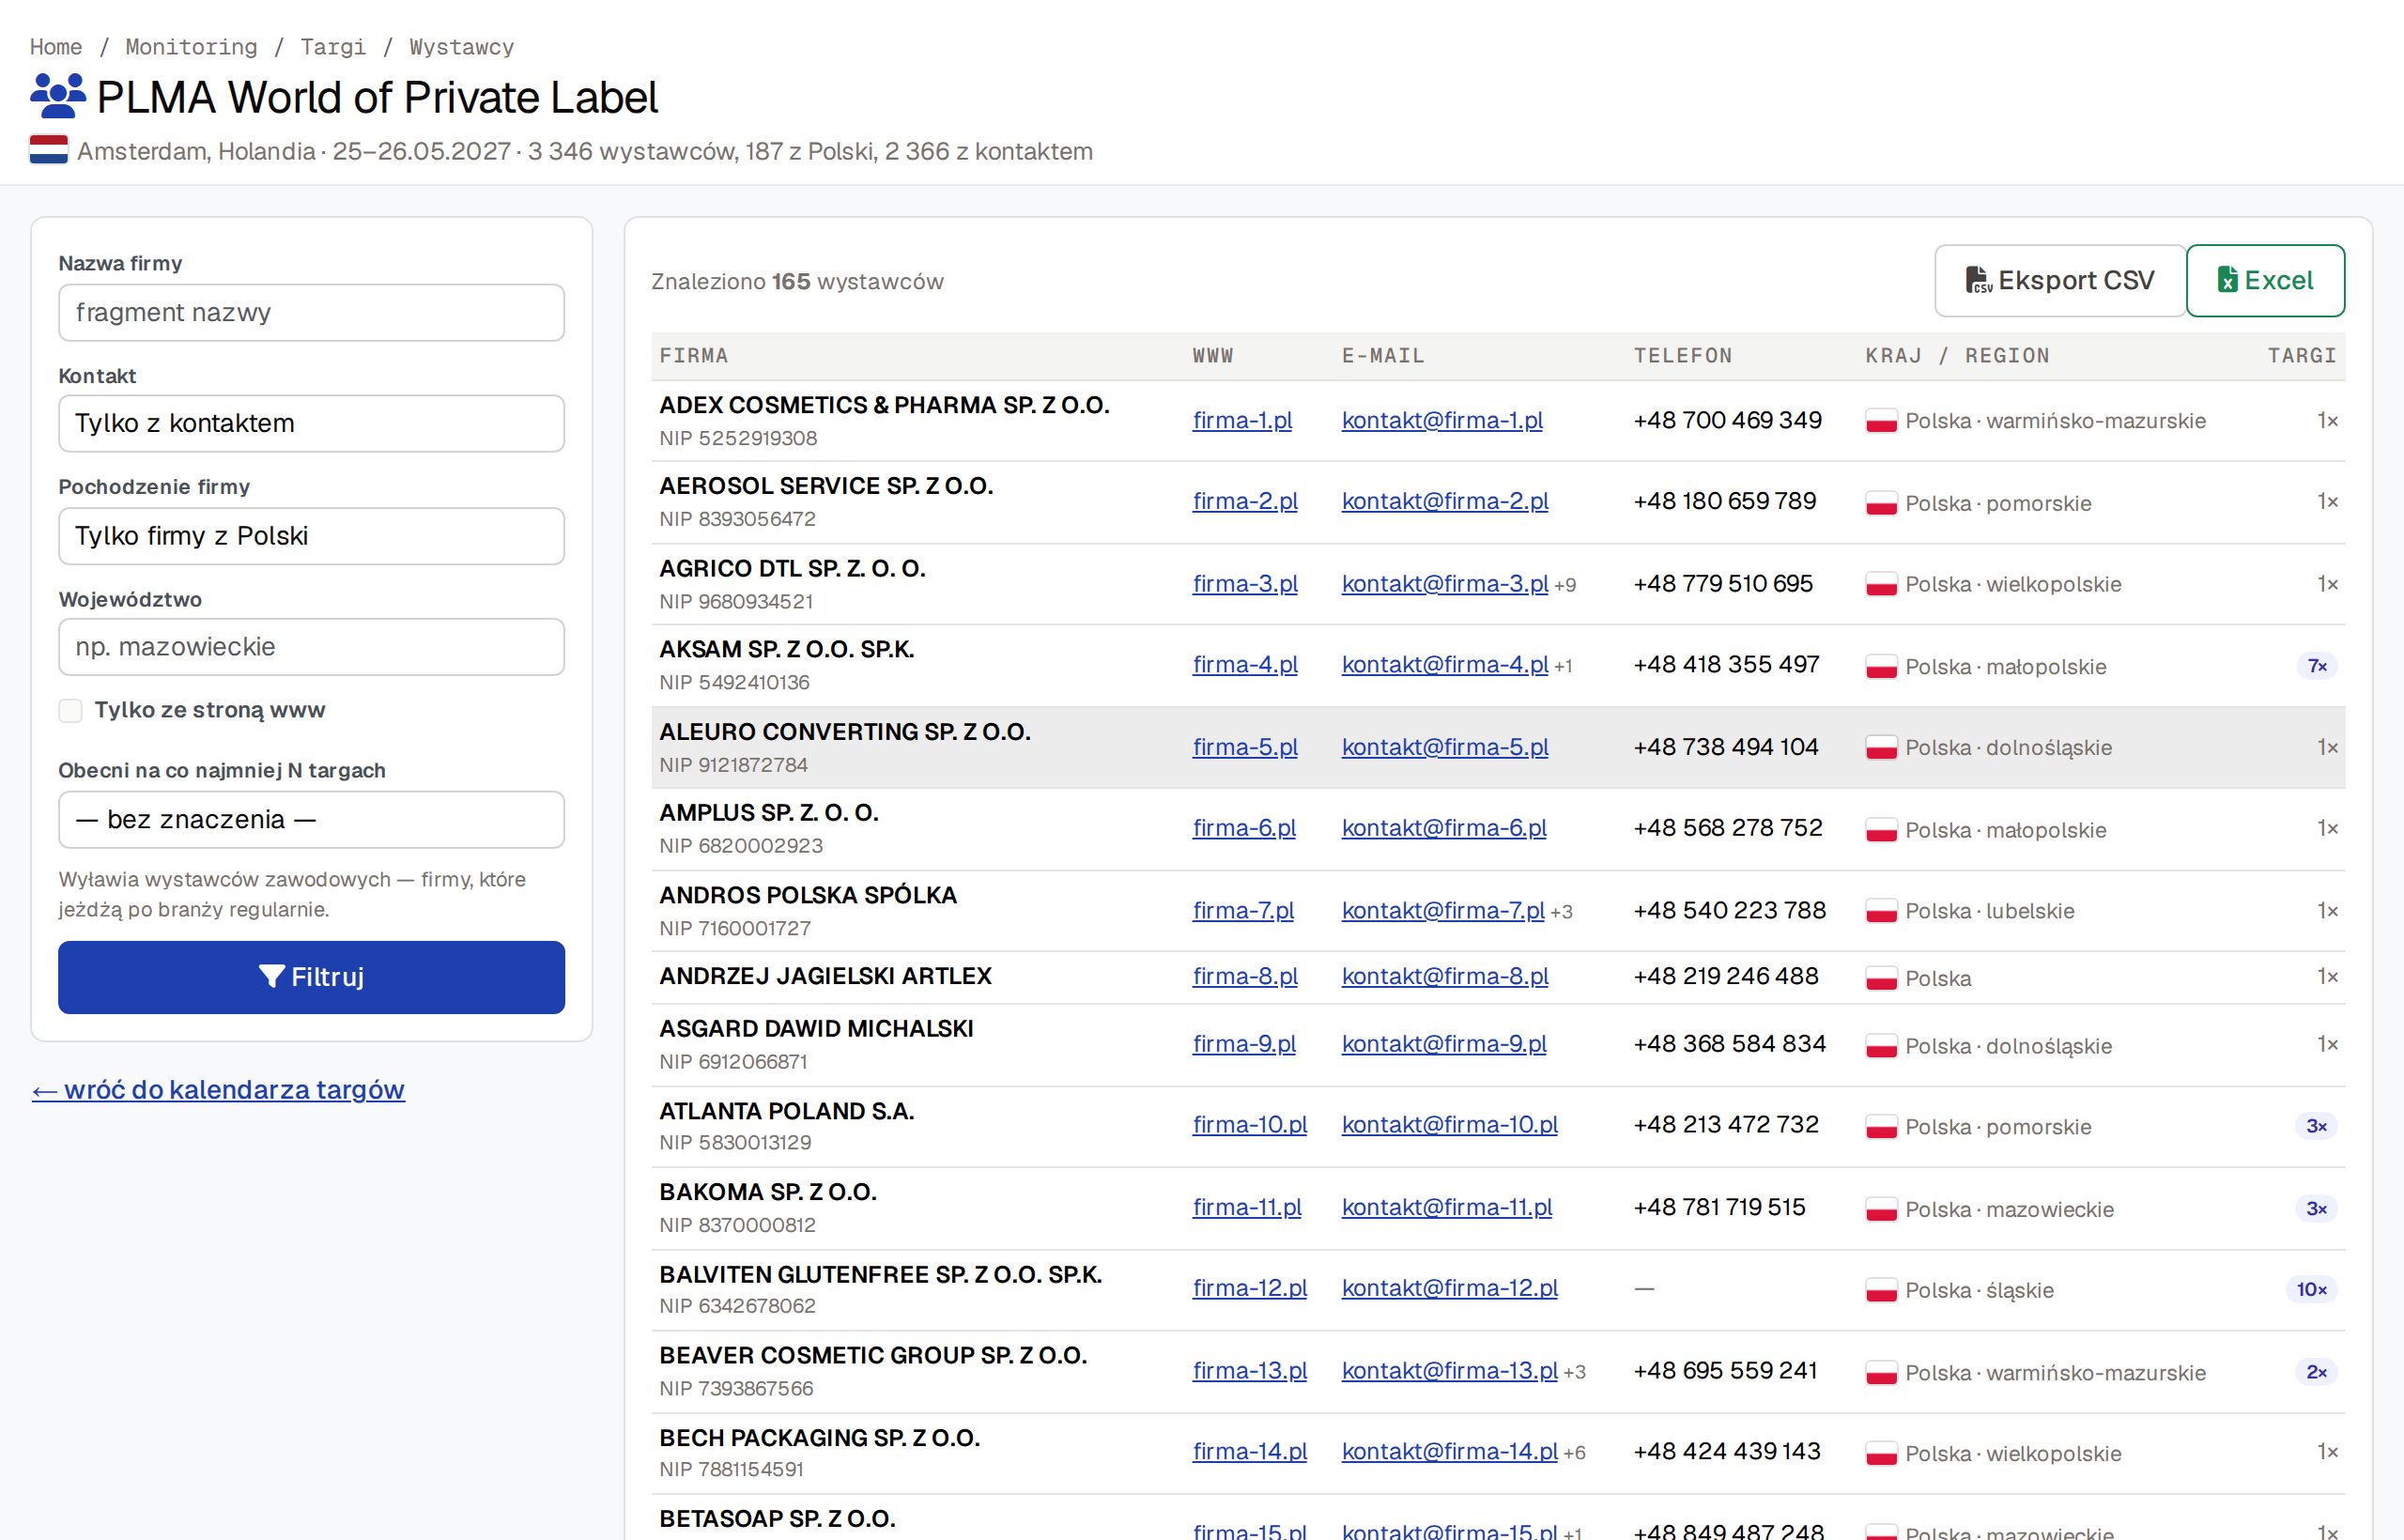Screen dimensions: 2404x1540
Task: Enable the 'Tylko ze stroną www' checkbox
Action: click(70, 710)
